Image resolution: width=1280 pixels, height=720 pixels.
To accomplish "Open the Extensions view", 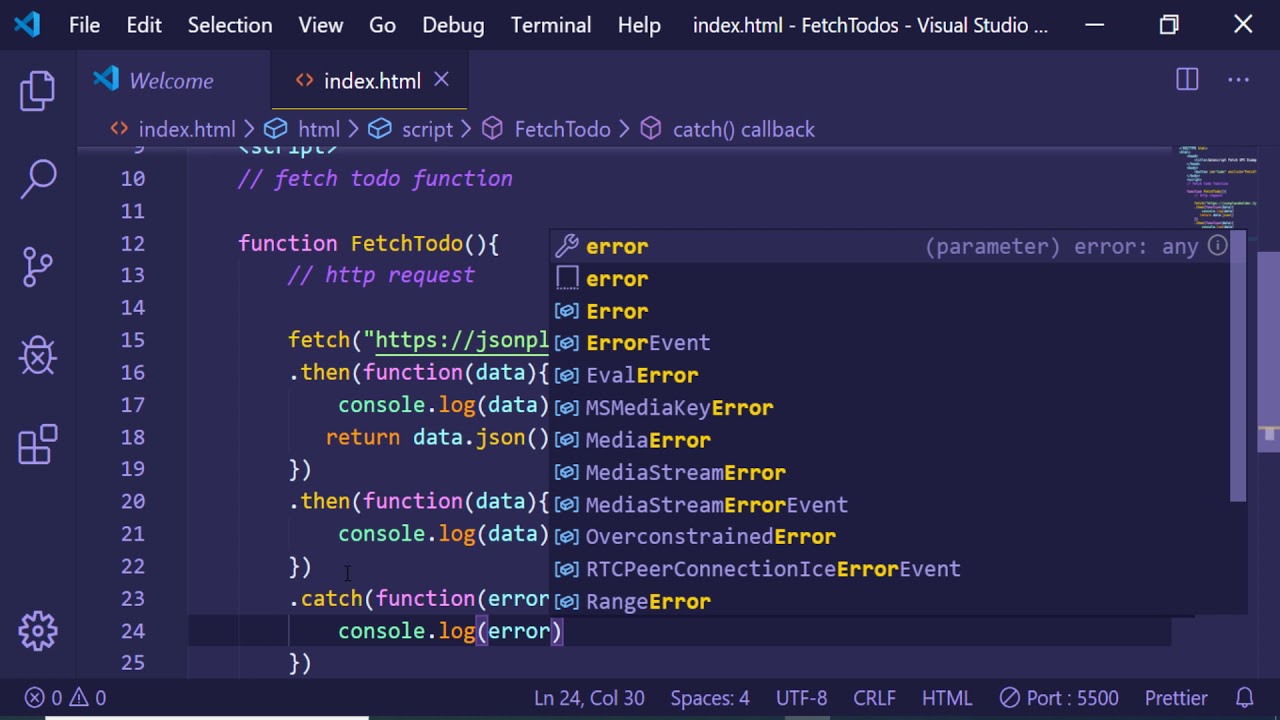I will pyautogui.click(x=38, y=445).
